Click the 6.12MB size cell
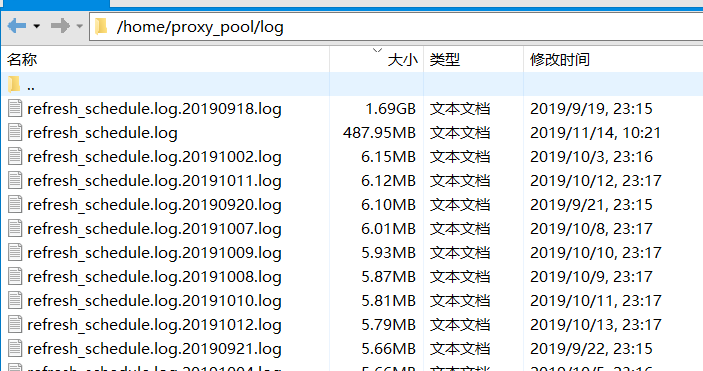 click(388, 181)
